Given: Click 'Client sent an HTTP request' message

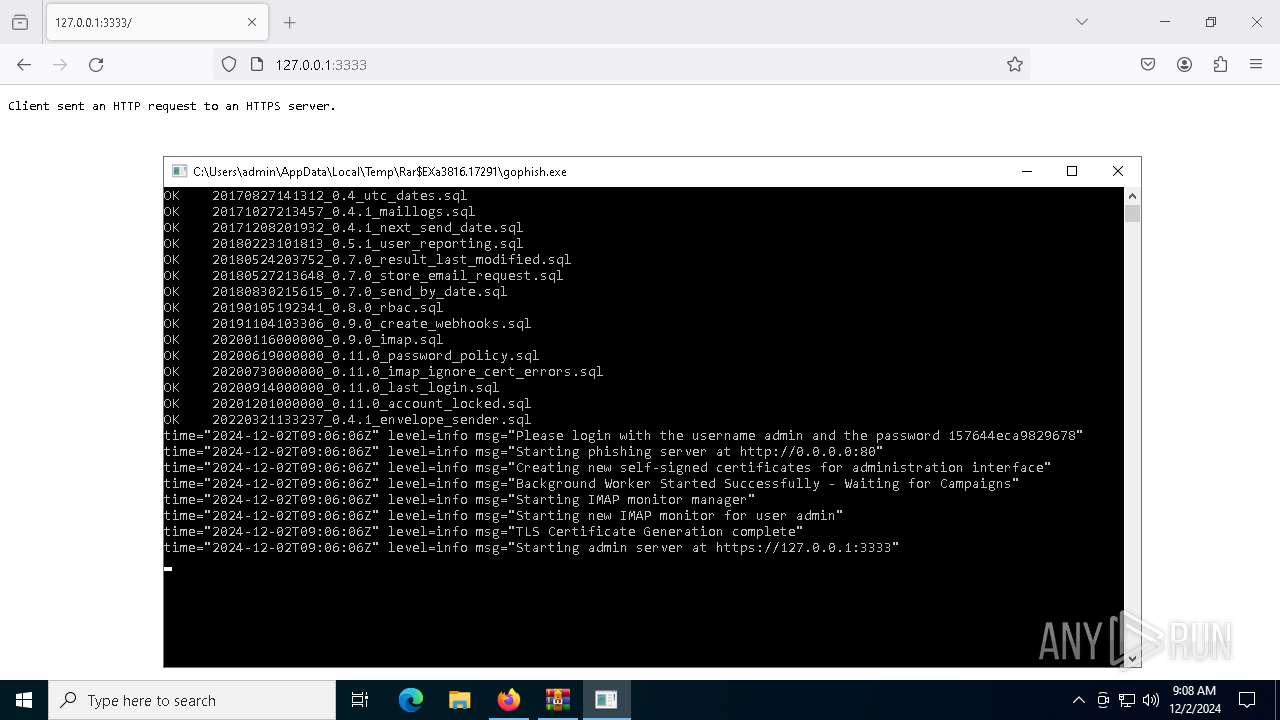Looking at the screenshot, I should click(x=172, y=106).
